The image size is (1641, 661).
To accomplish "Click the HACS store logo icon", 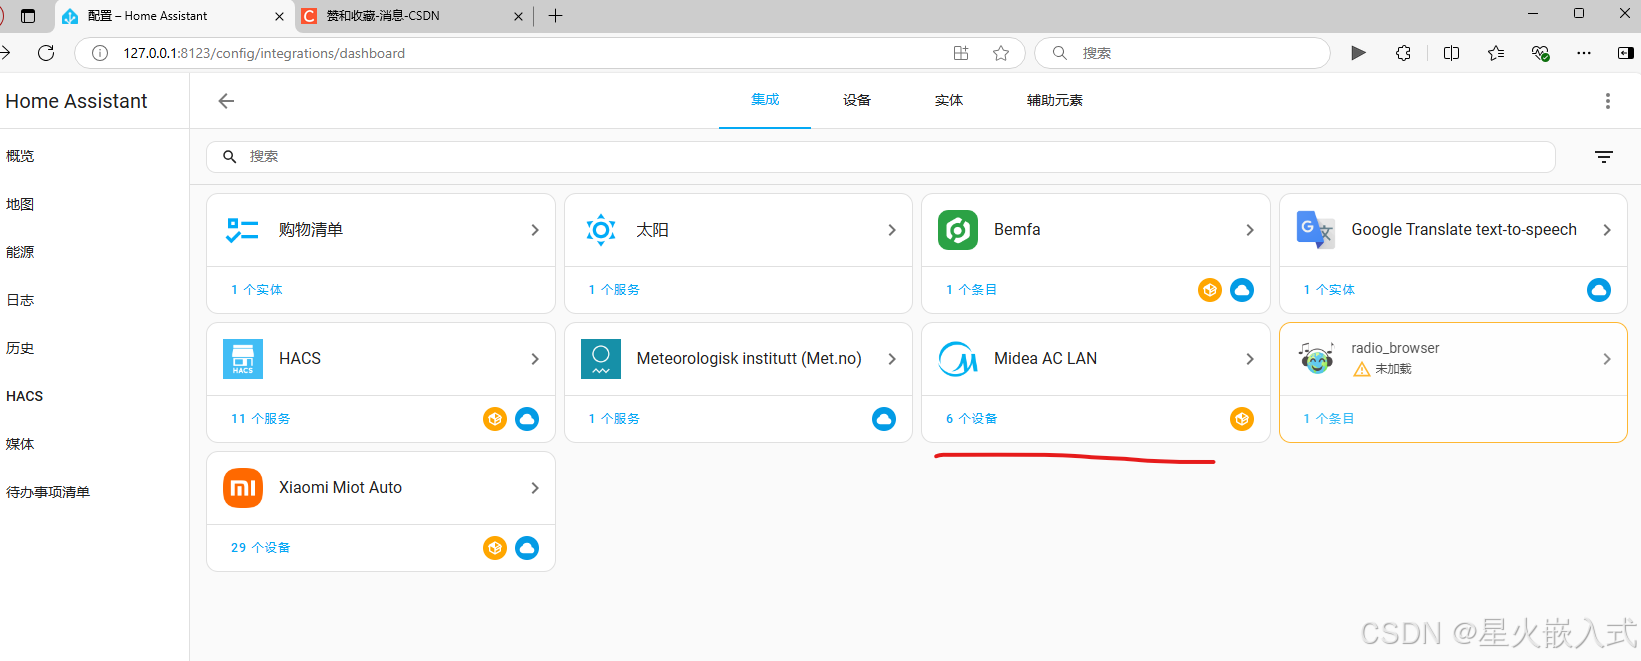I will click(x=243, y=359).
